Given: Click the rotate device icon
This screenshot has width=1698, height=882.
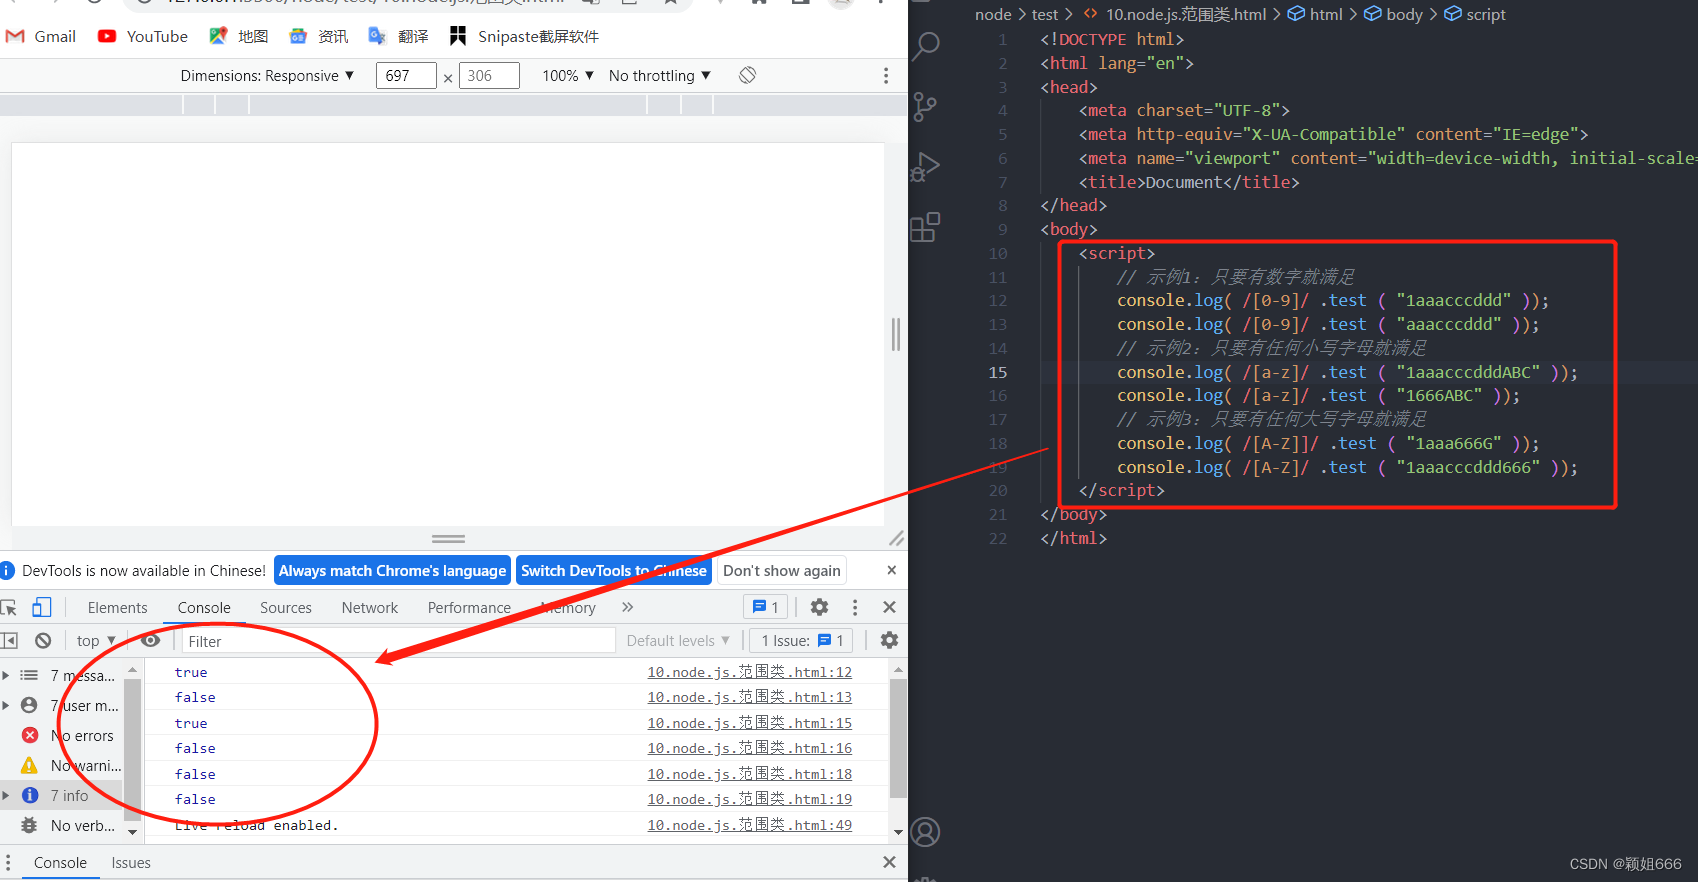Looking at the screenshot, I should [x=747, y=75].
